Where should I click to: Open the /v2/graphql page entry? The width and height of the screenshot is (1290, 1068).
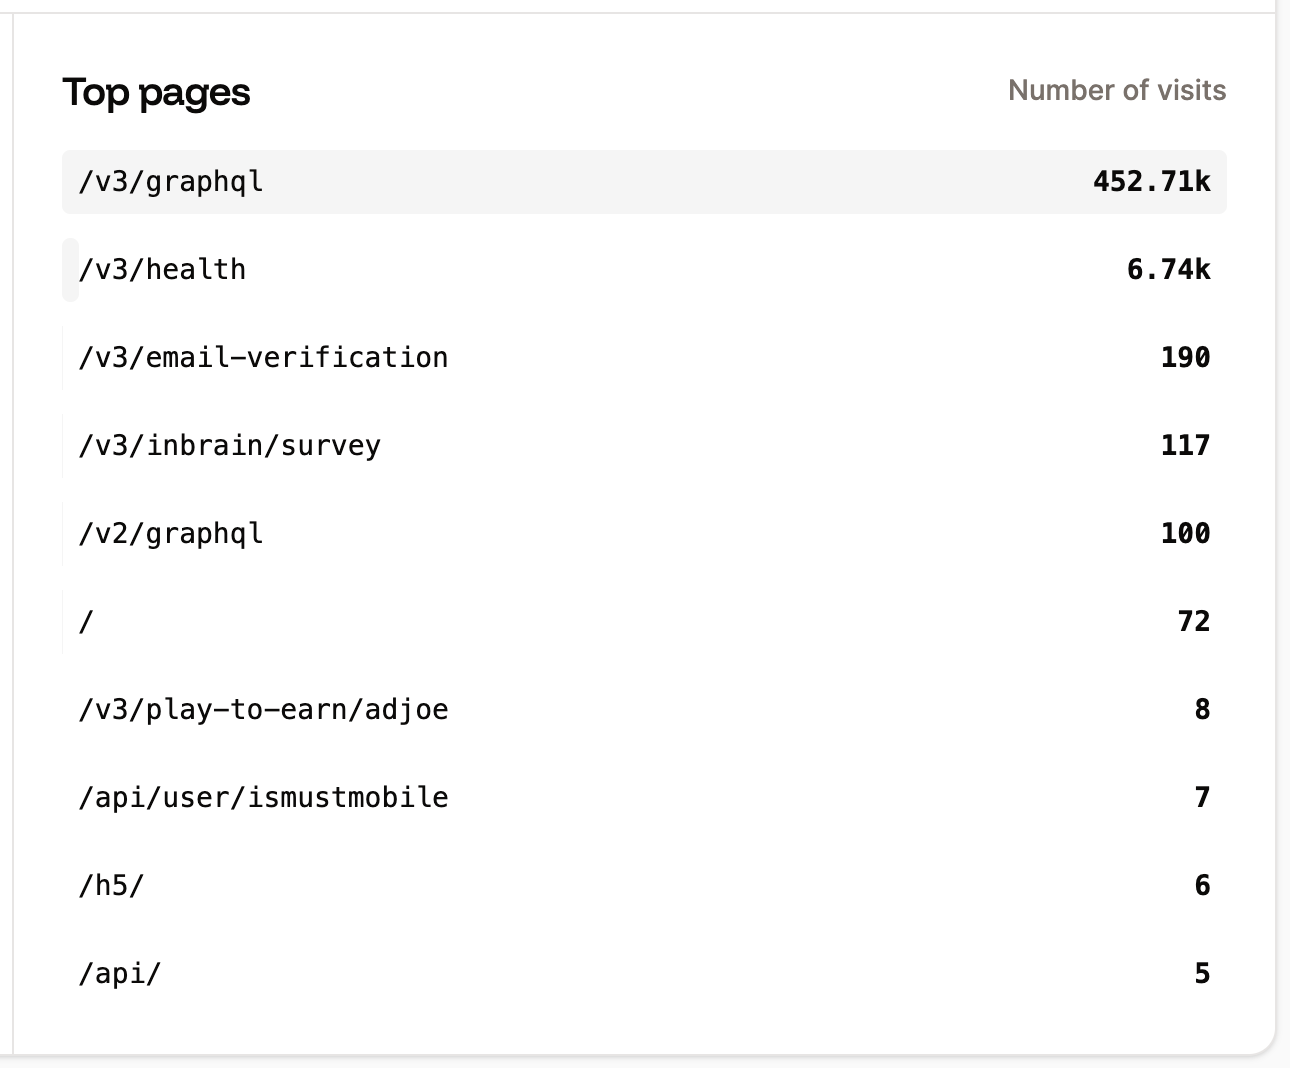point(170,533)
